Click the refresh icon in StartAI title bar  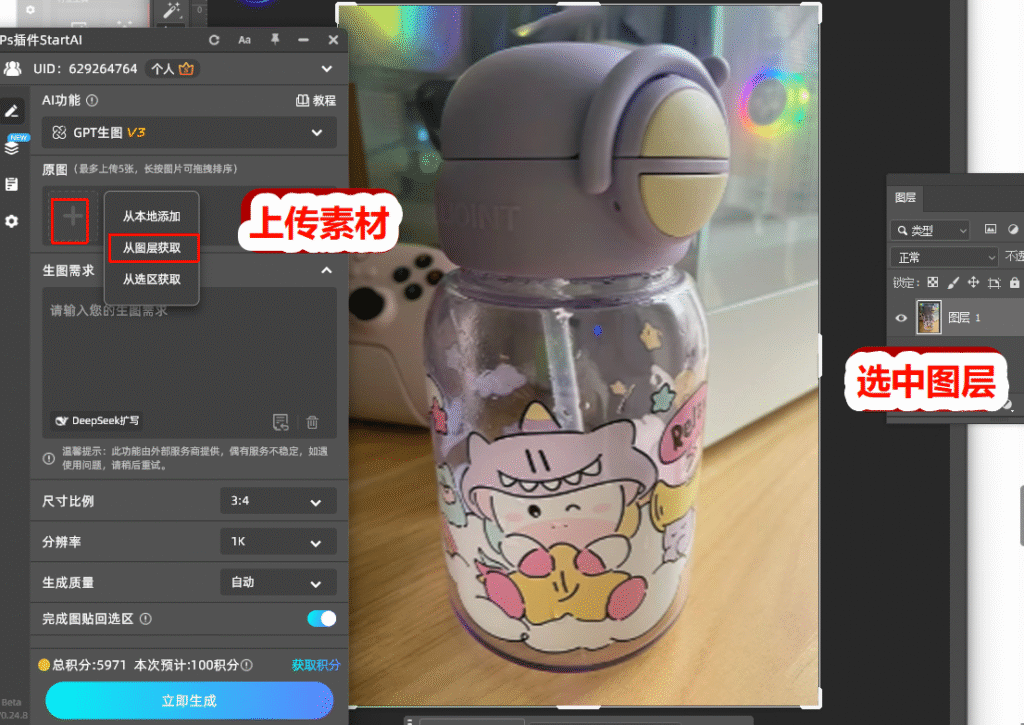pyautogui.click(x=214, y=40)
